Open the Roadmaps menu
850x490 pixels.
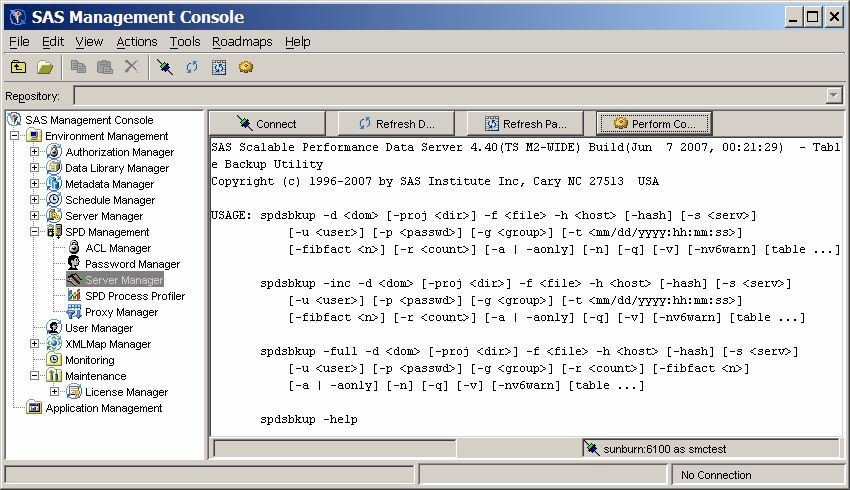coord(242,42)
